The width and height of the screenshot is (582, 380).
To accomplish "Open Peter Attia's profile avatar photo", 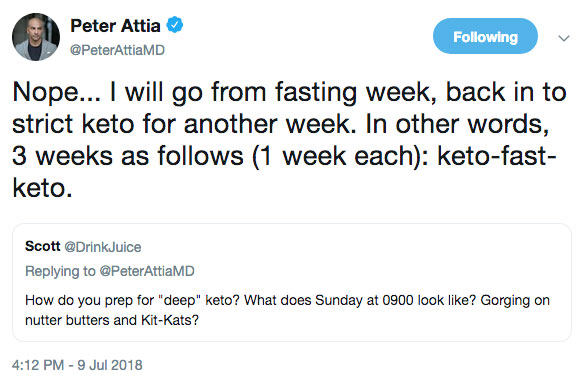I will coord(36,37).
